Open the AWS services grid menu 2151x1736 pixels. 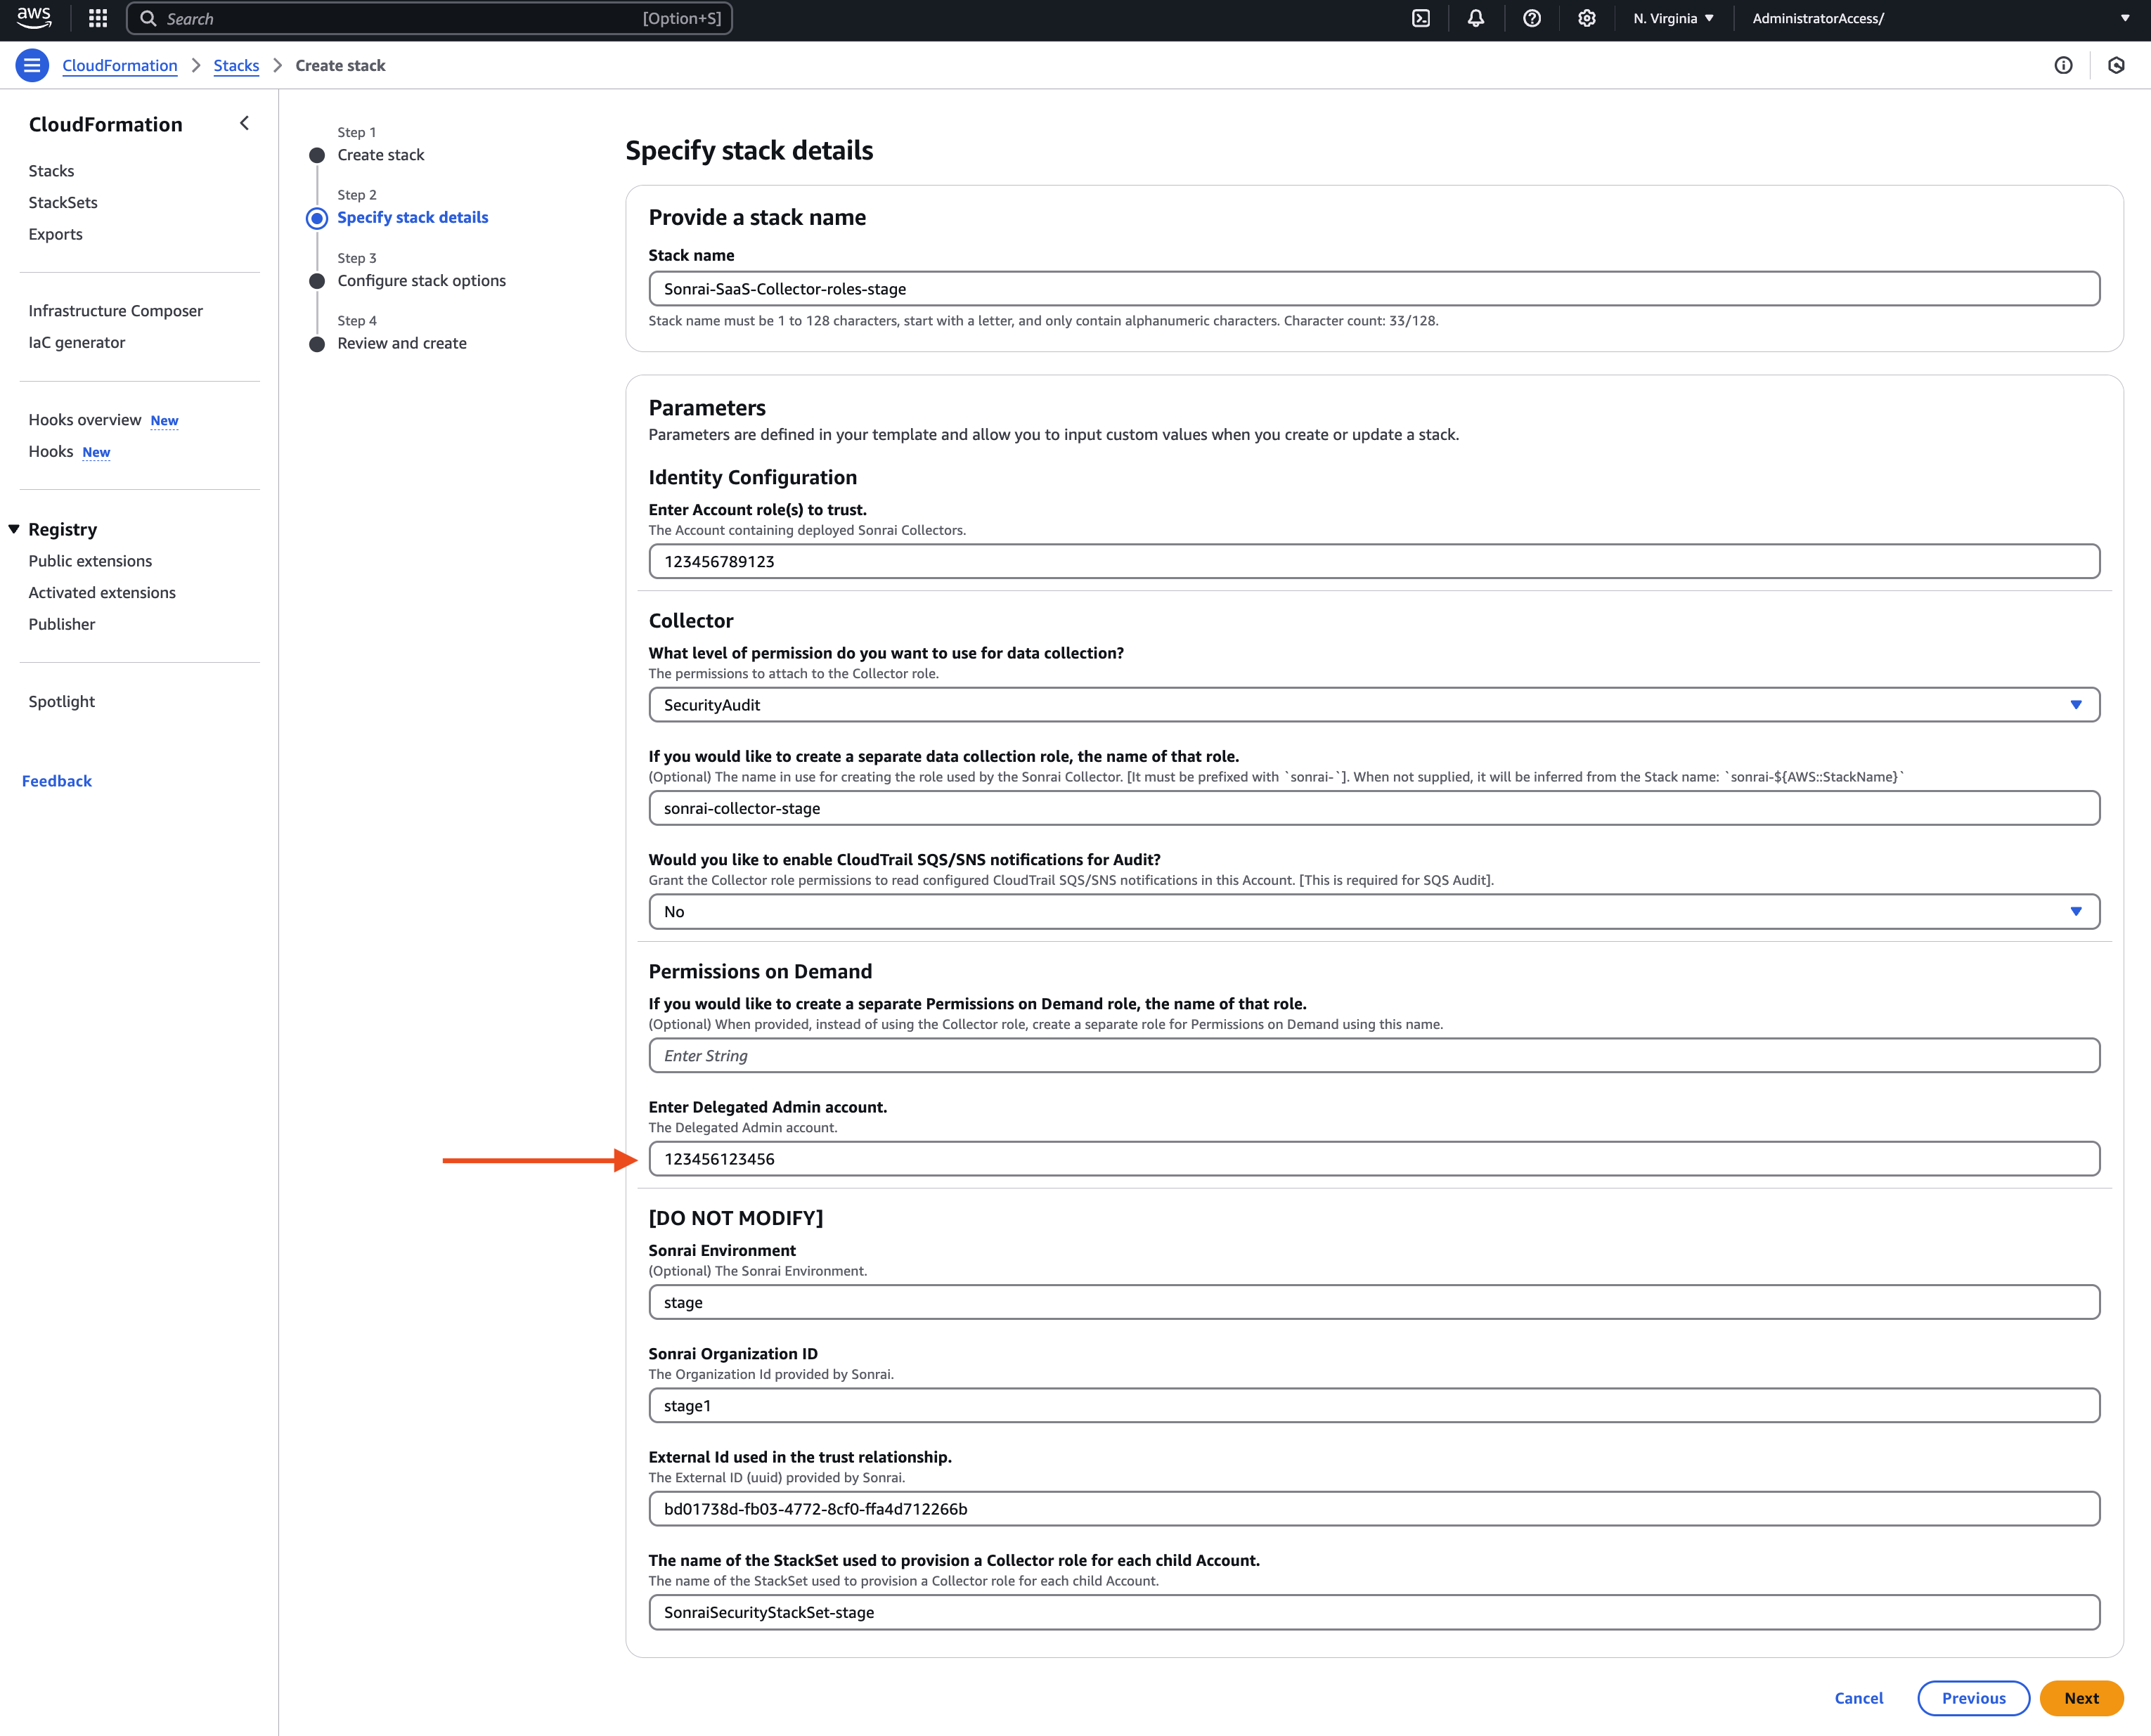tap(98, 18)
